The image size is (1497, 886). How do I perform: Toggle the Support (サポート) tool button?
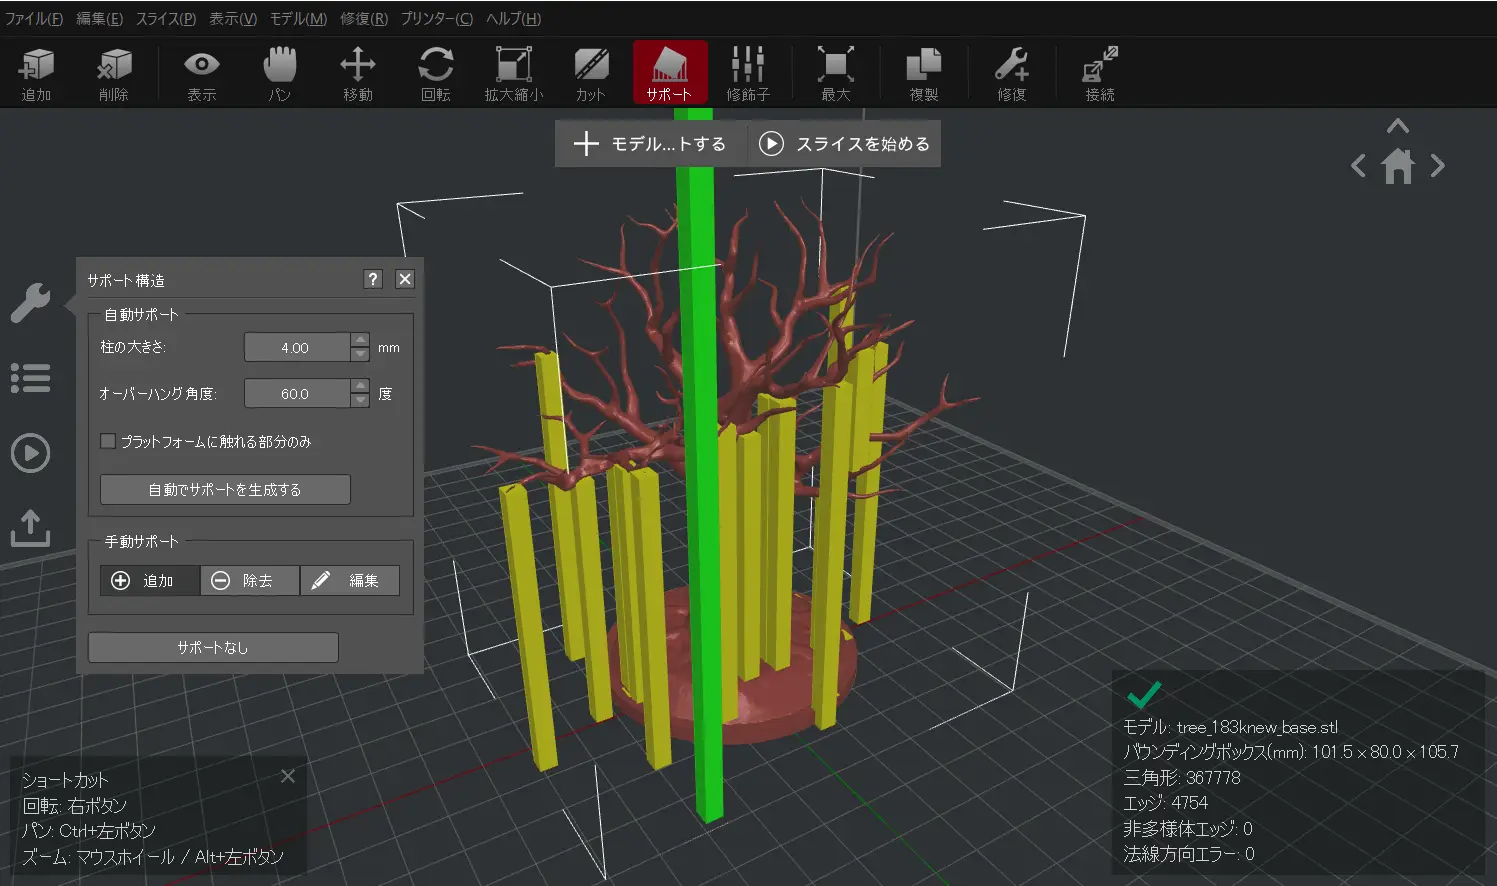pyautogui.click(x=669, y=74)
